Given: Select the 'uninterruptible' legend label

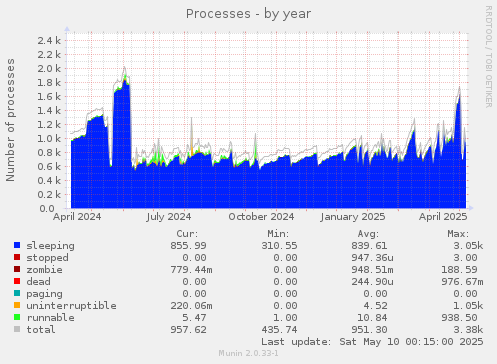Looking at the screenshot, I should (71, 306).
